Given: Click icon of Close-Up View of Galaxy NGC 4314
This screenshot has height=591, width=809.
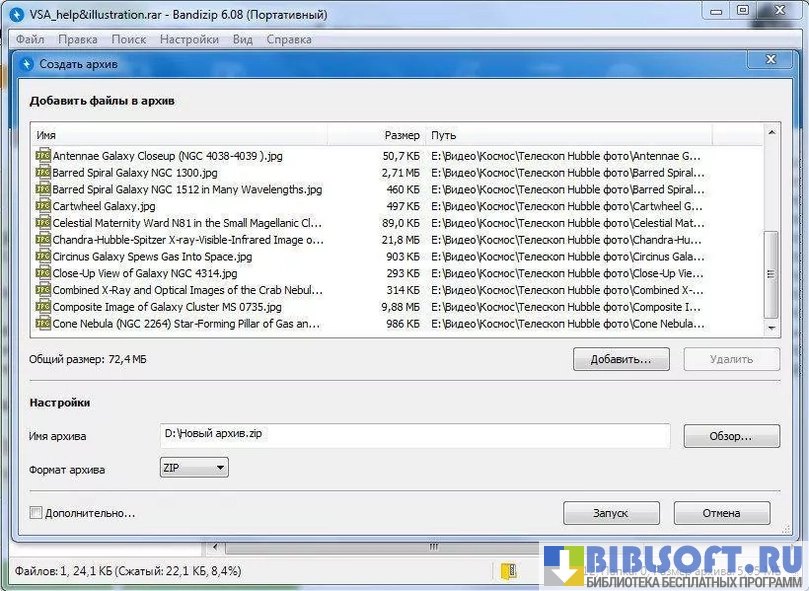Looking at the screenshot, I should [43, 273].
